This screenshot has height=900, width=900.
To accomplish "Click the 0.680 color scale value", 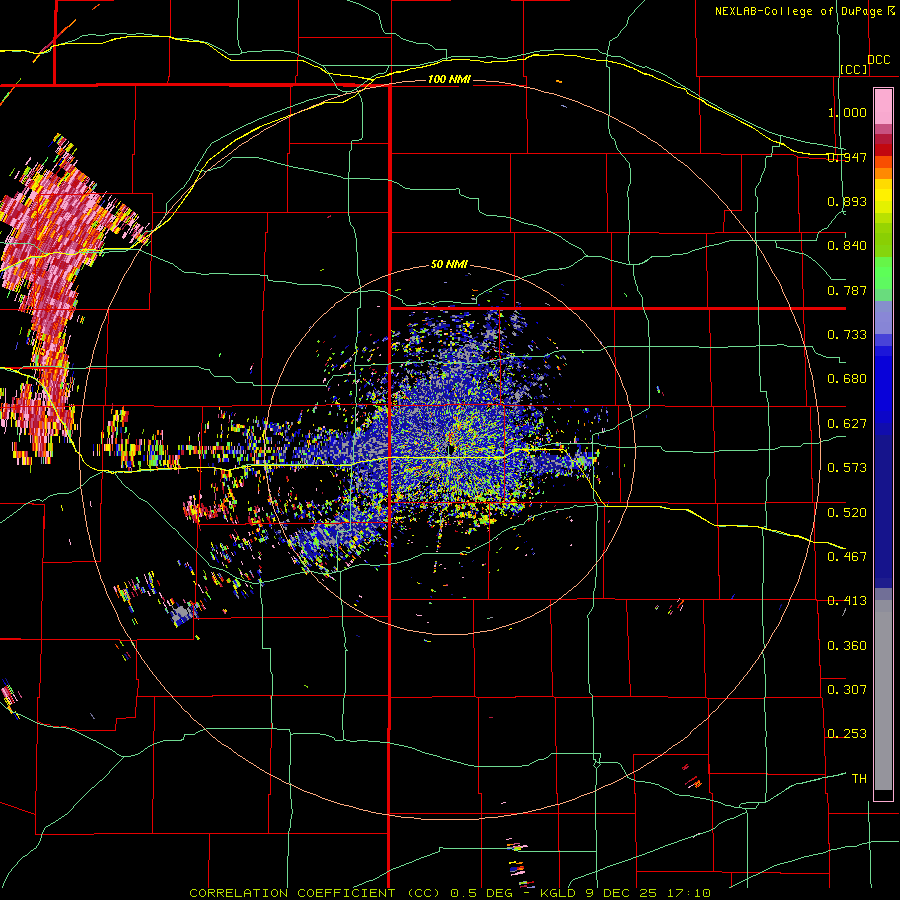I will [x=847, y=379].
